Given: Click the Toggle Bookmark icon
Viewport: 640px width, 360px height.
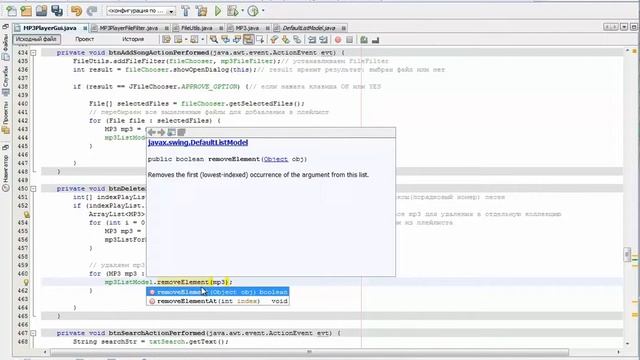Looking at the screenshot, I should click(x=297, y=40).
